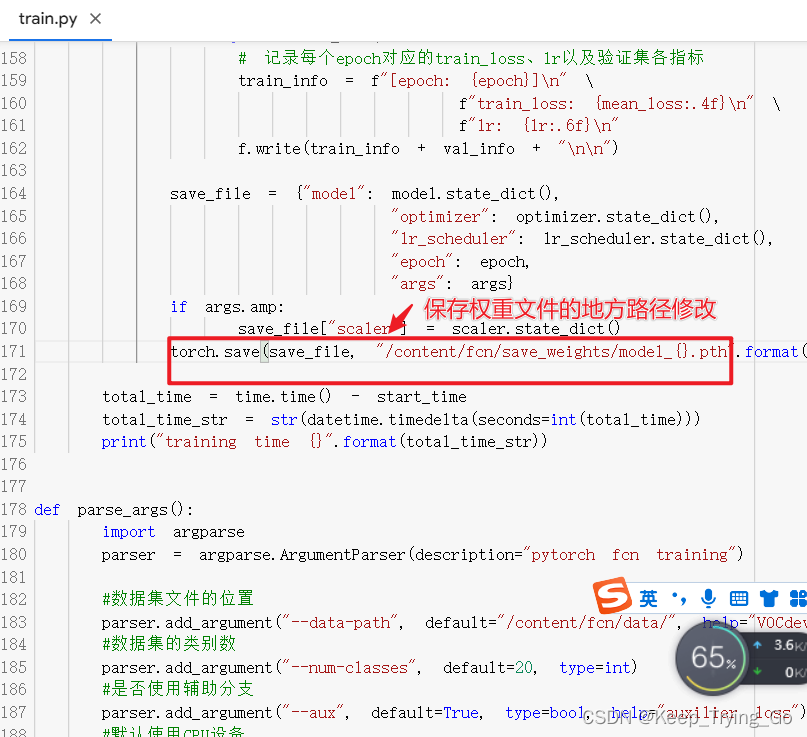Click comment '#数据集的类别数' on line 184
807x737 pixels.
point(169,644)
